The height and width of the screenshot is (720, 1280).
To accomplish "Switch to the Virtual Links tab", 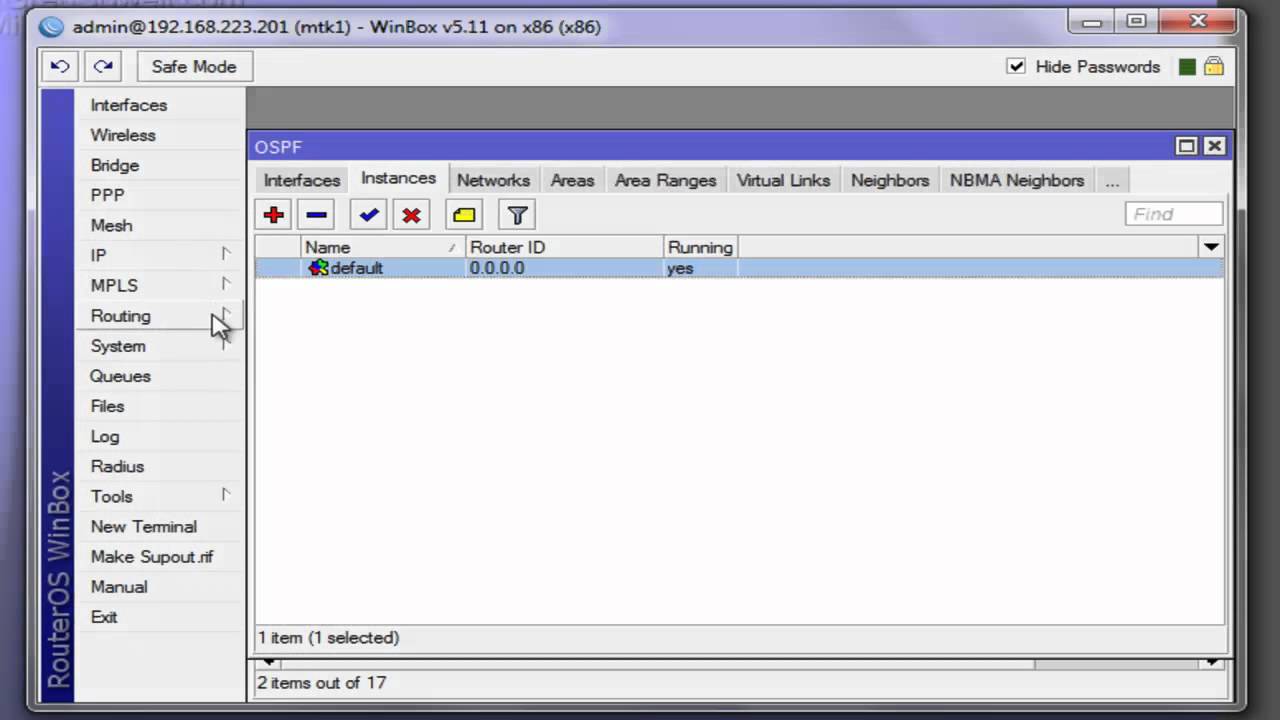I will coord(783,181).
